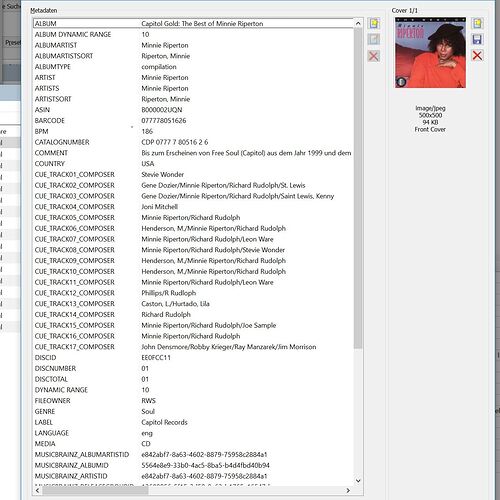The width and height of the screenshot is (500, 500).
Task: Click the horizontal scroll-left arrow
Action: point(37,490)
